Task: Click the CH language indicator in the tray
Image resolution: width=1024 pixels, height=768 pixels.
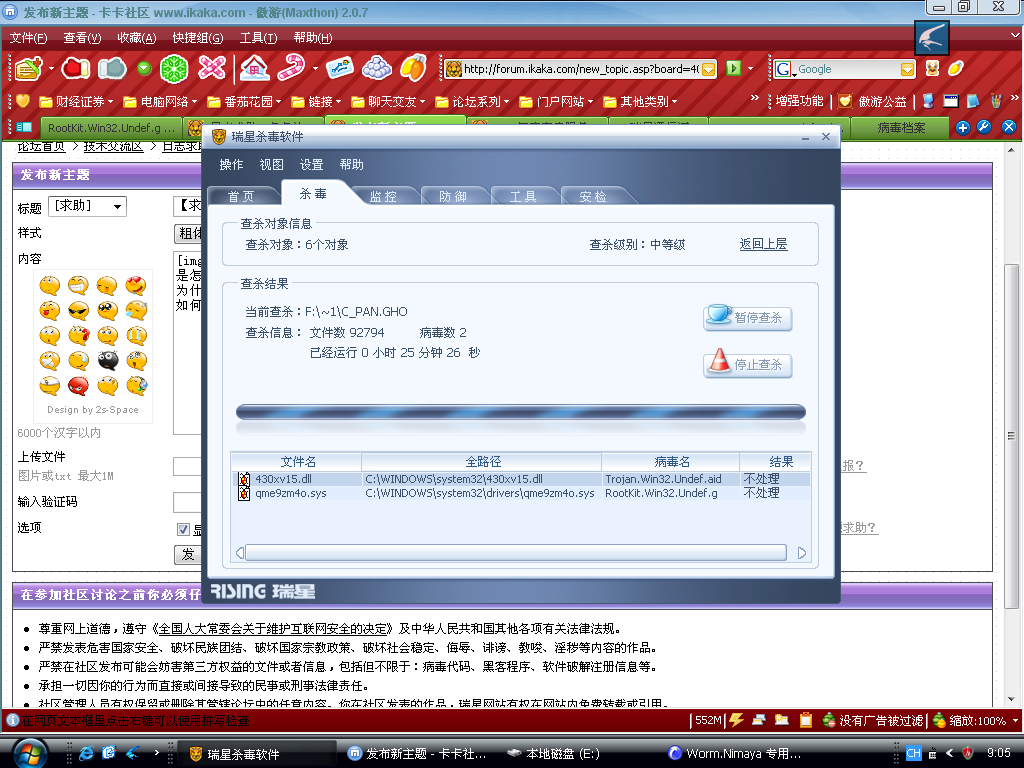Action: point(913,753)
